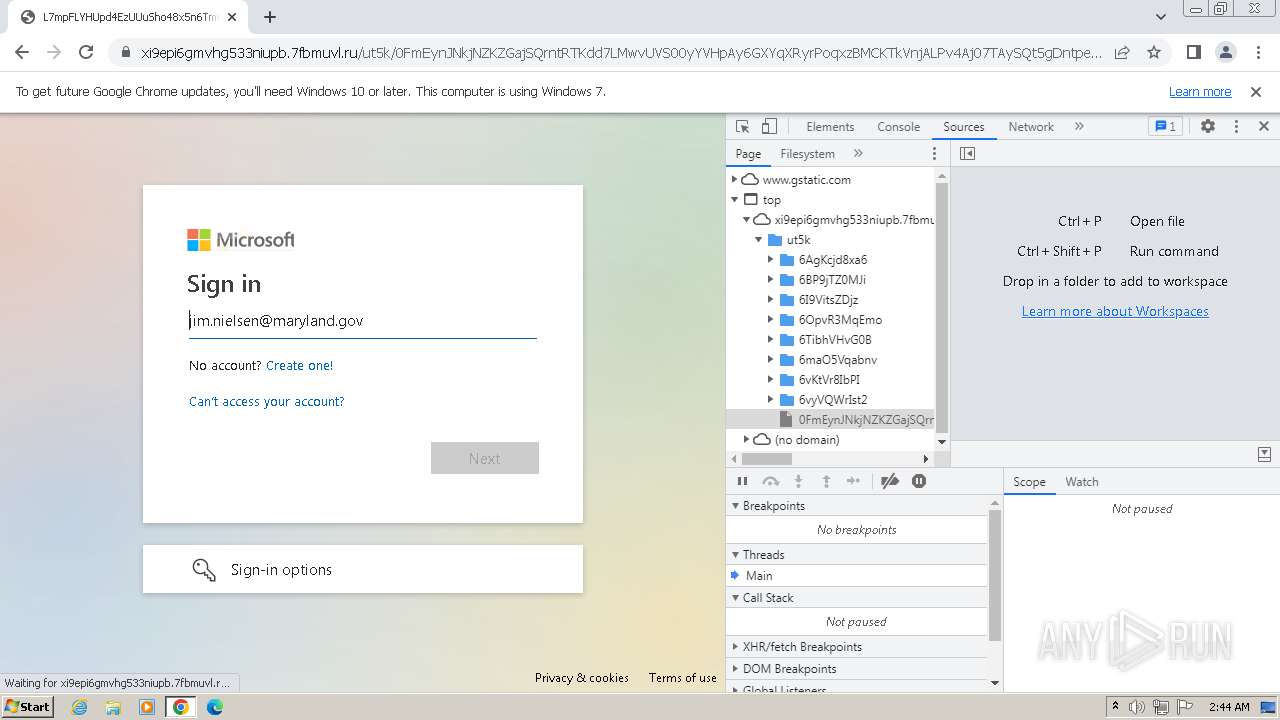Viewport: 1280px width, 720px height.
Task: Collapse the top frame tree node
Action: (735, 200)
